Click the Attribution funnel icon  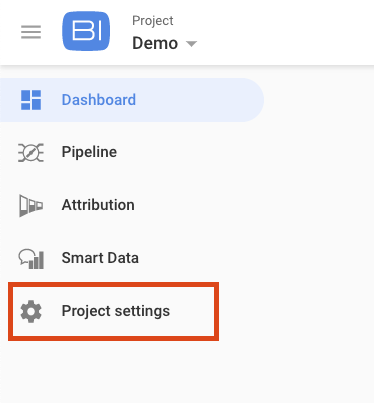point(31,205)
